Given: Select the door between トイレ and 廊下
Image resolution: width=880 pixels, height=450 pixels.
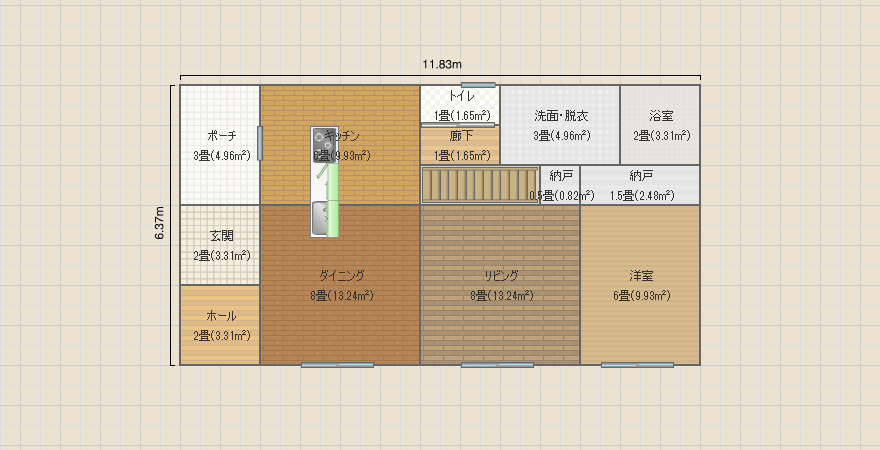Looking at the screenshot, I should 458,125.
